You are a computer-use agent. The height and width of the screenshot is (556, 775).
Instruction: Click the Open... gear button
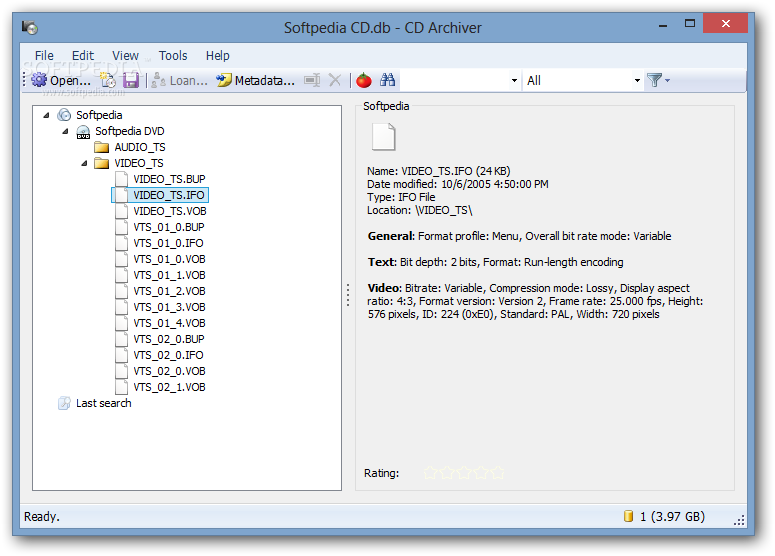tap(61, 80)
